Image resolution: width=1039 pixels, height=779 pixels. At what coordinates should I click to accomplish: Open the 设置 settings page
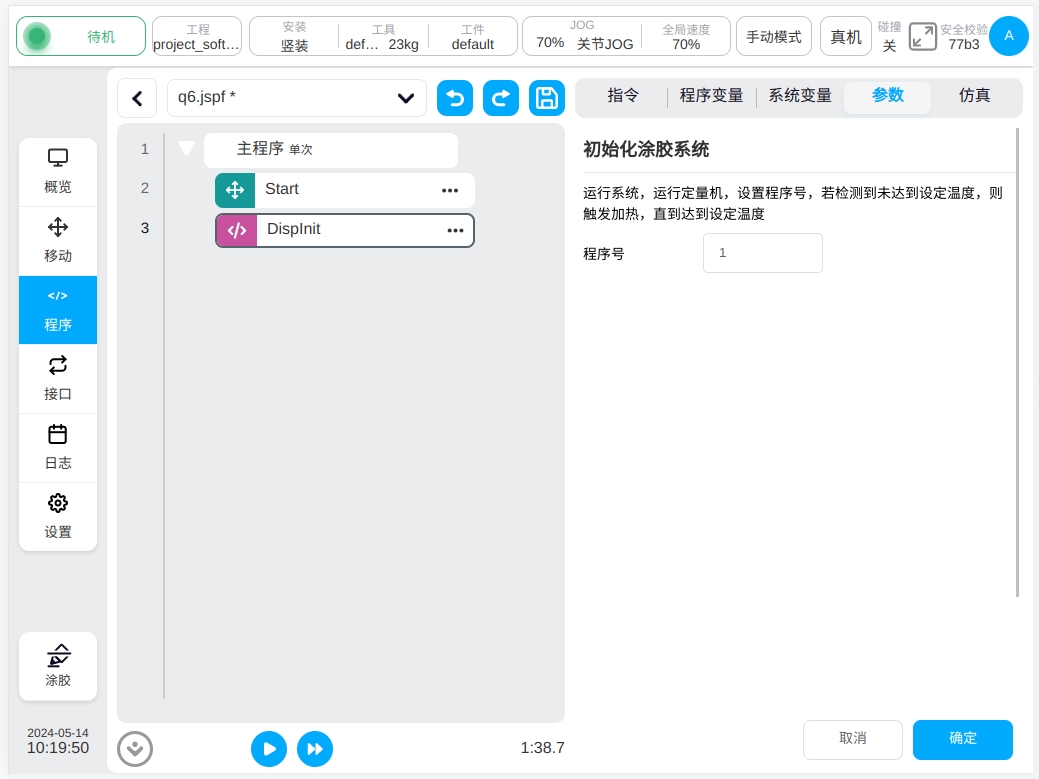click(58, 517)
